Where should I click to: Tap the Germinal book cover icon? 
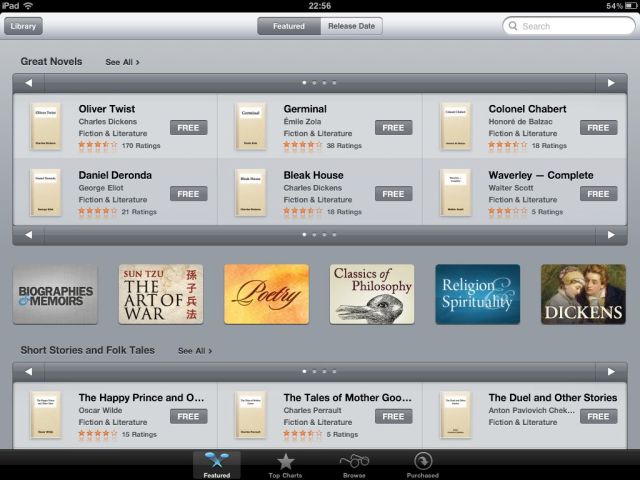click(250, 127)
